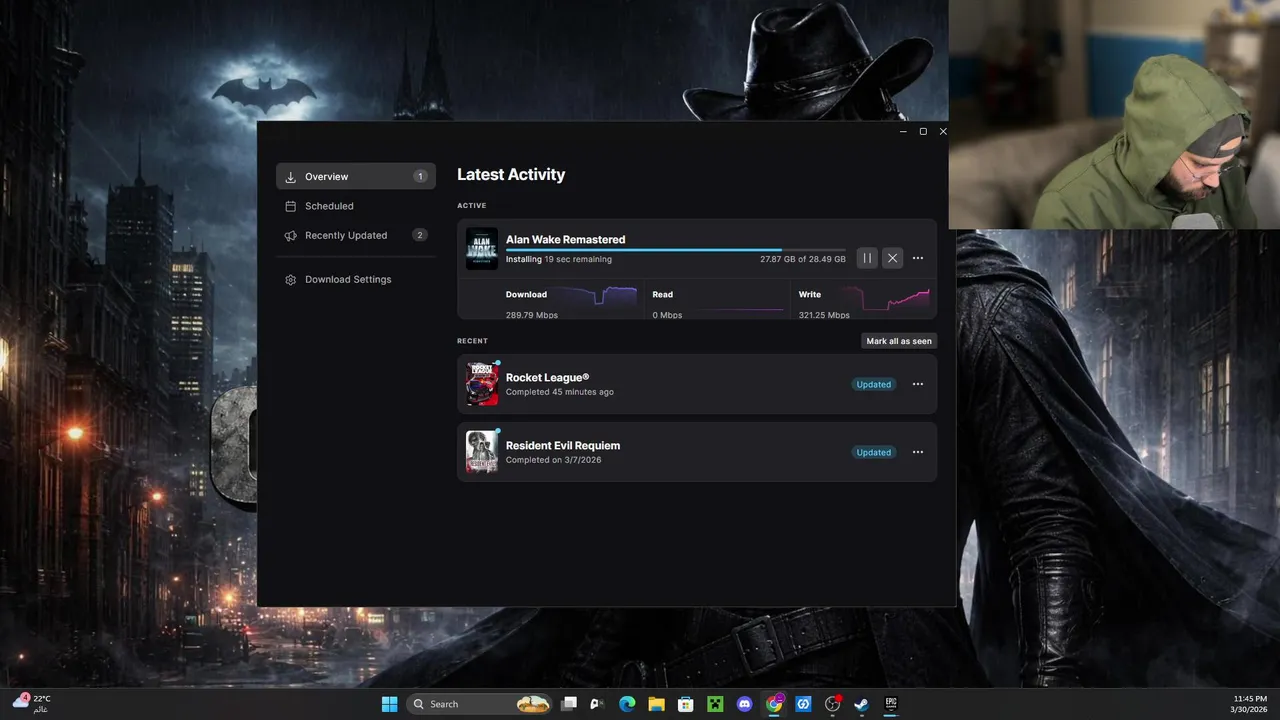Open the weather widget showing 22°C

(x=31, y=703)
